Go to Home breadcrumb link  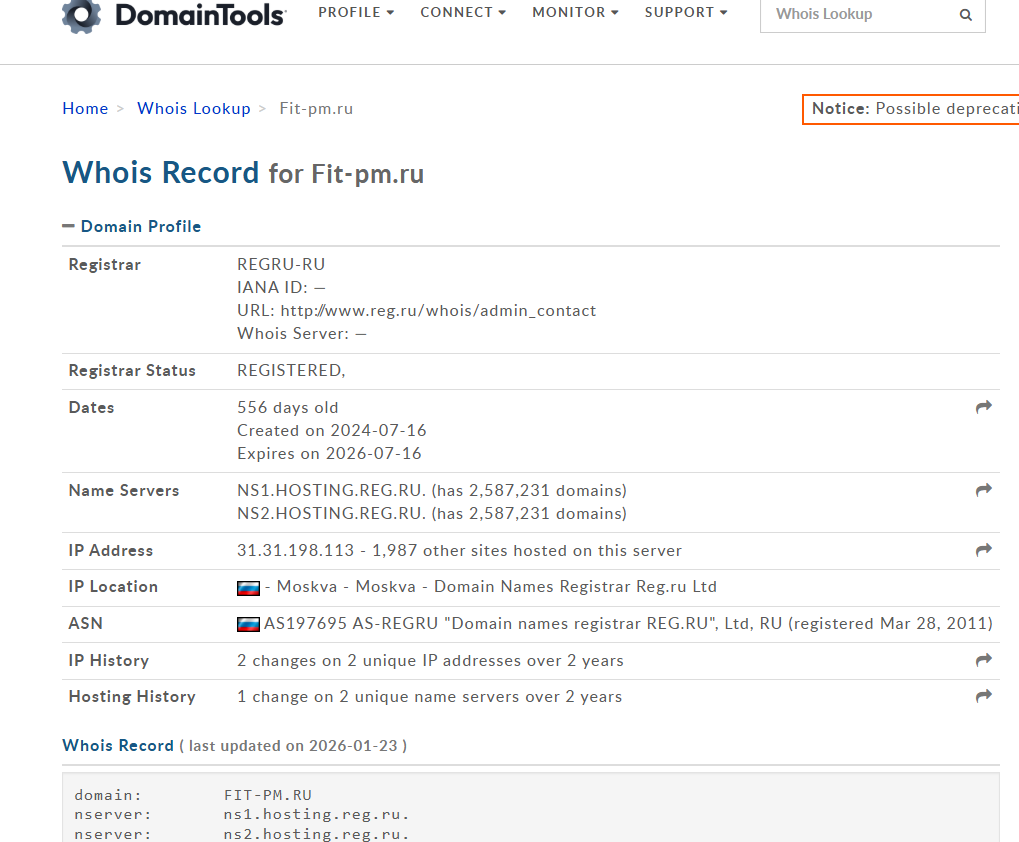(85, 108)
